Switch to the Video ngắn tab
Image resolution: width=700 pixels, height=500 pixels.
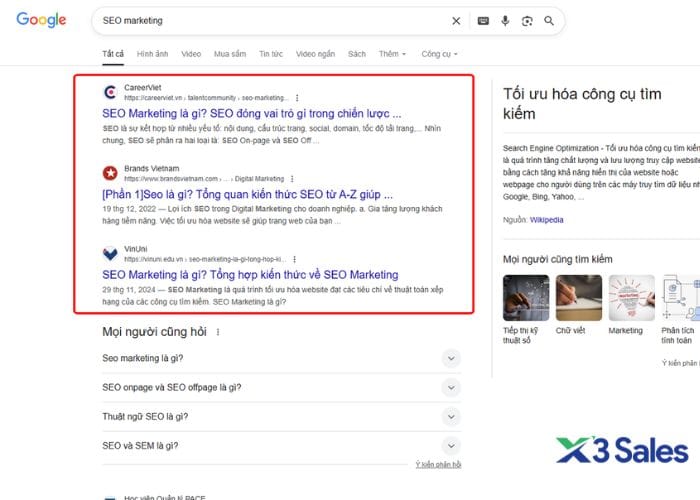pos(315,54)
